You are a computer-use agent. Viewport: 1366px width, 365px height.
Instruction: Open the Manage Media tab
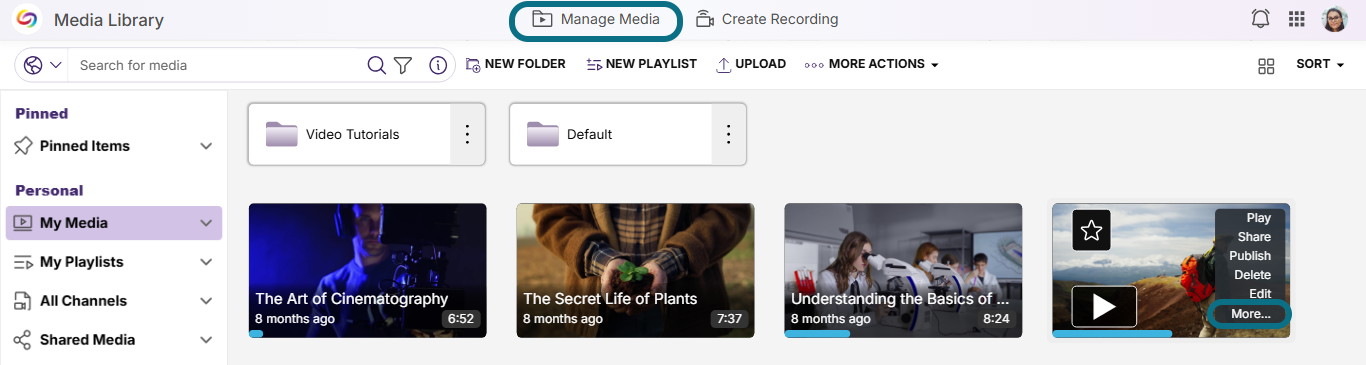[596, 20]
